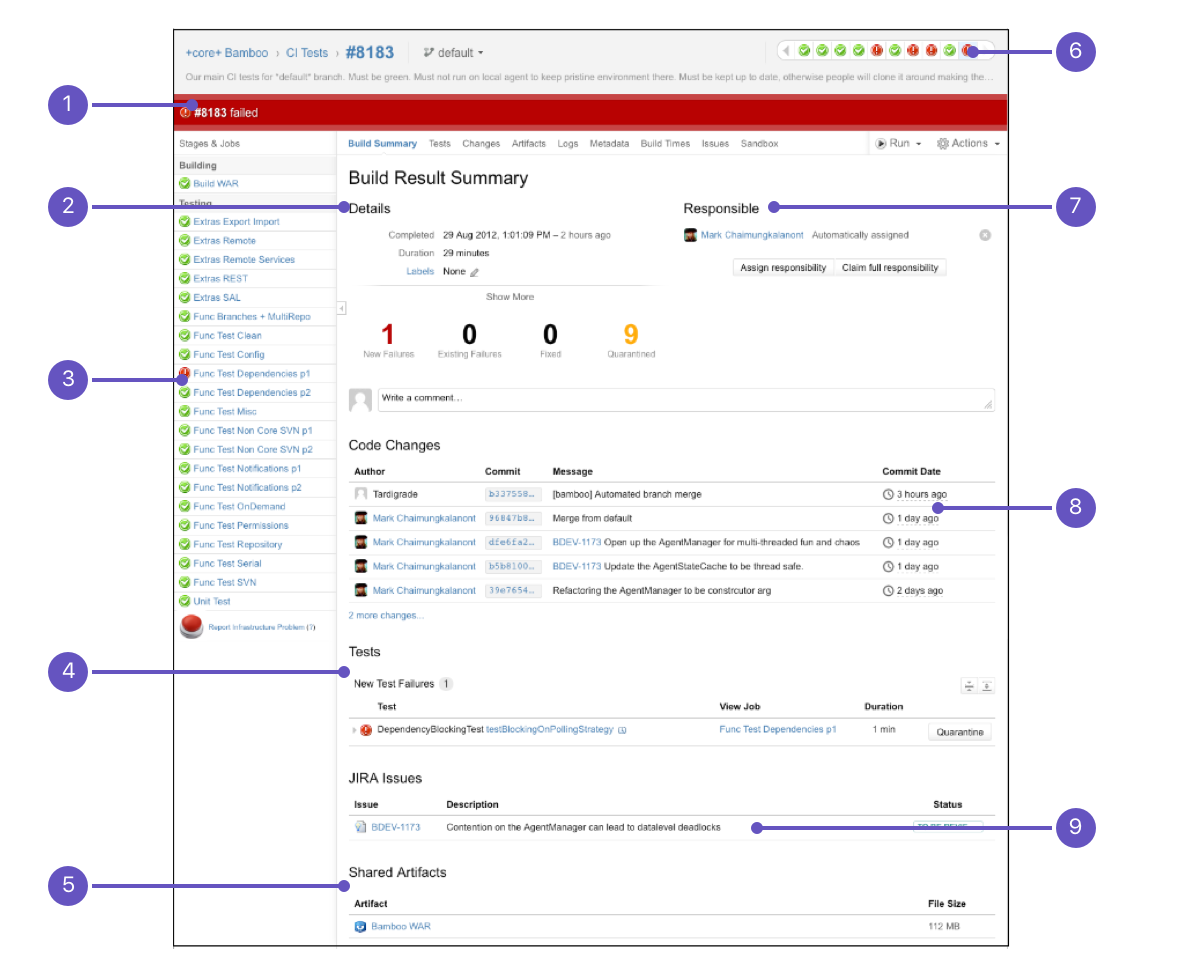This screenshot has width=1200, height=967.
Task: Expand all test failure rows icon
Action: [x=987, y=686]
